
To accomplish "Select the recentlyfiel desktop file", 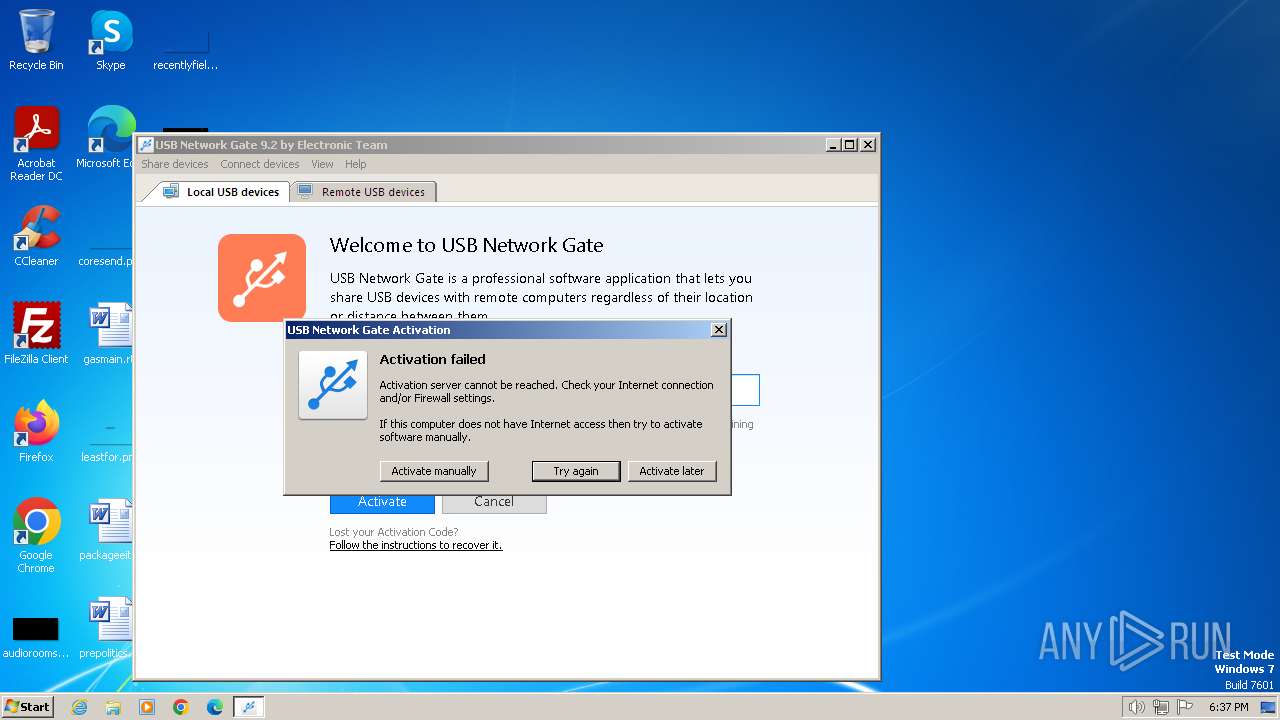I will coord(185,50).
